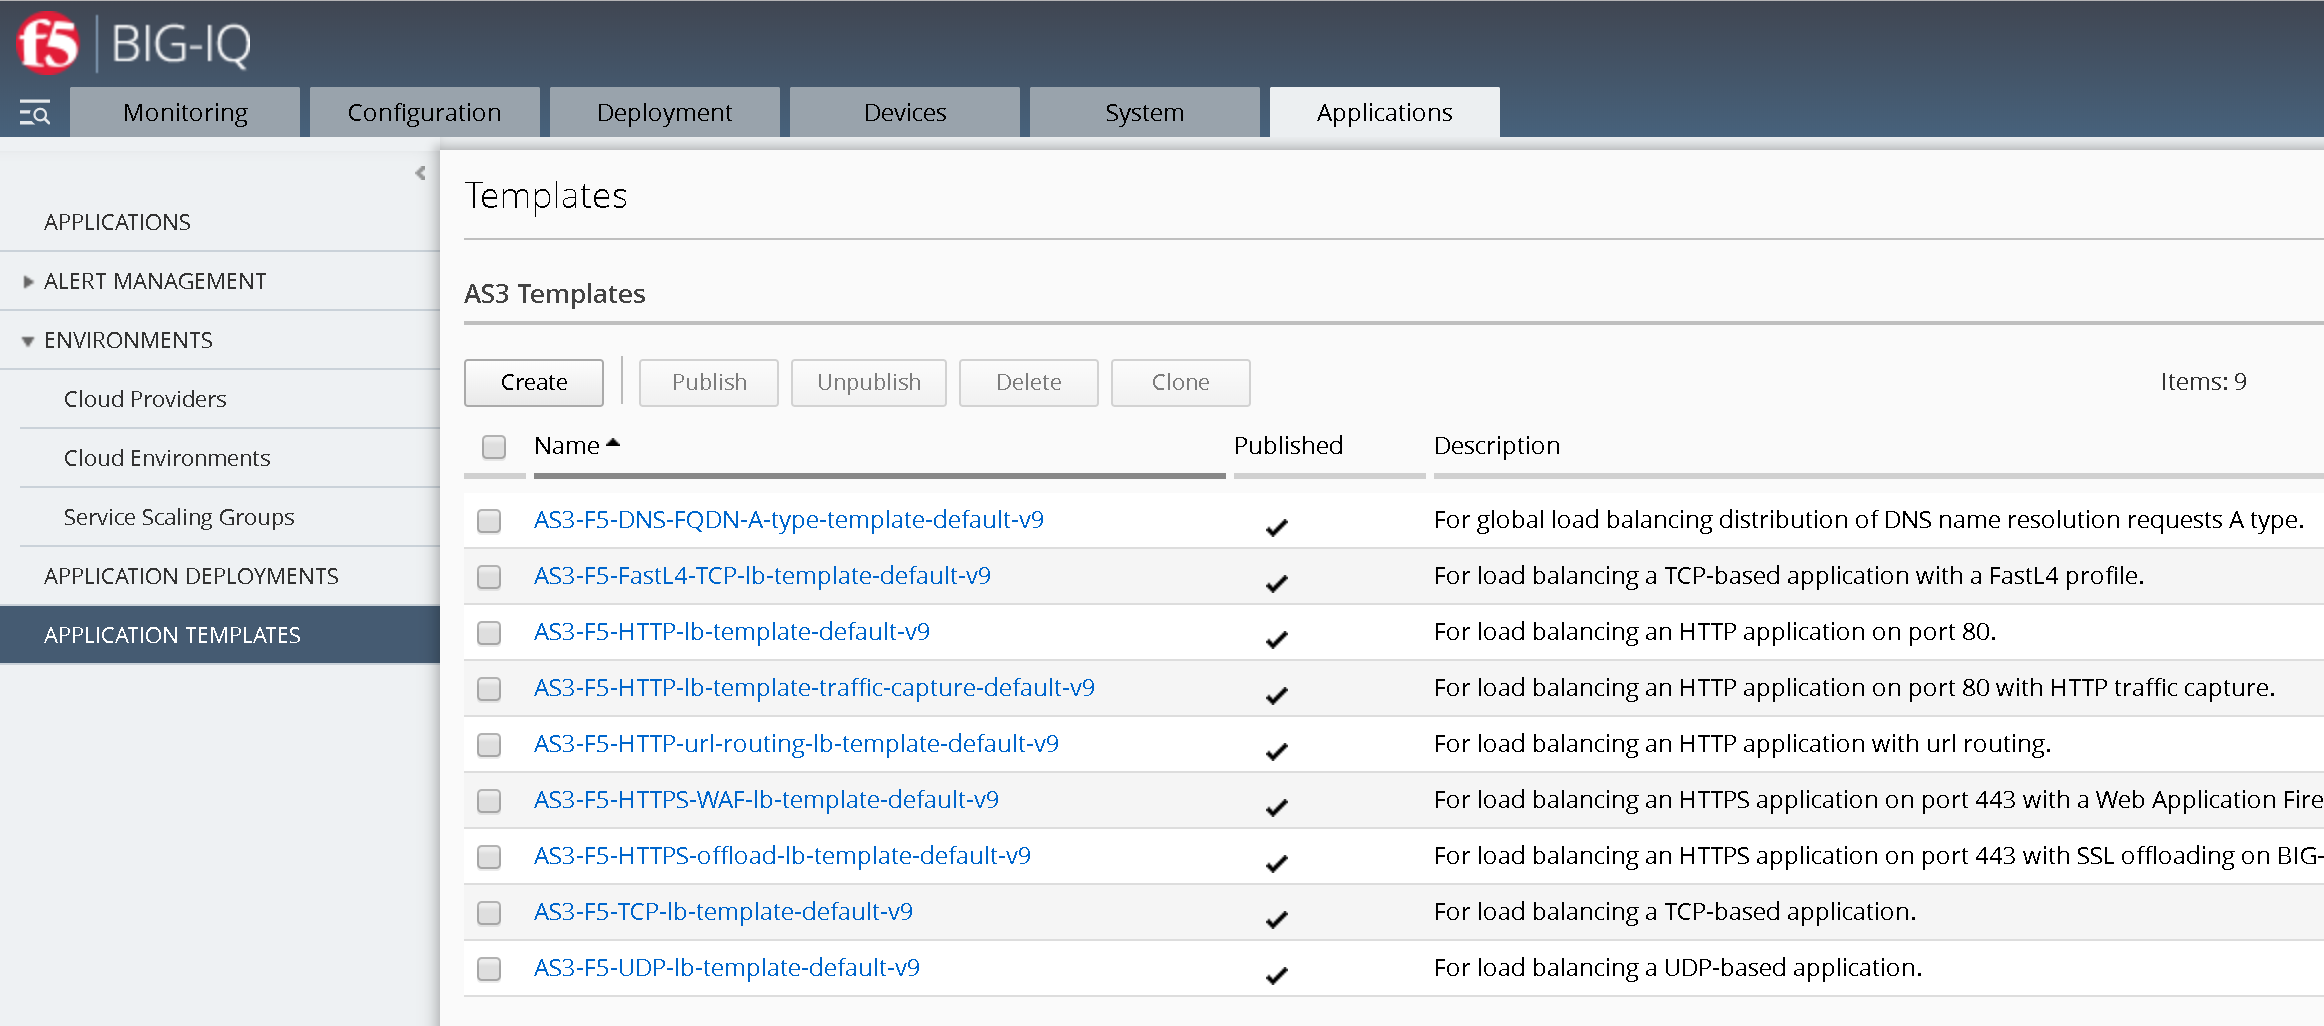The width and height of the screenshot is (2324, 1026).
Task: Click the F5 logo icon
Action: click(47, 43)
